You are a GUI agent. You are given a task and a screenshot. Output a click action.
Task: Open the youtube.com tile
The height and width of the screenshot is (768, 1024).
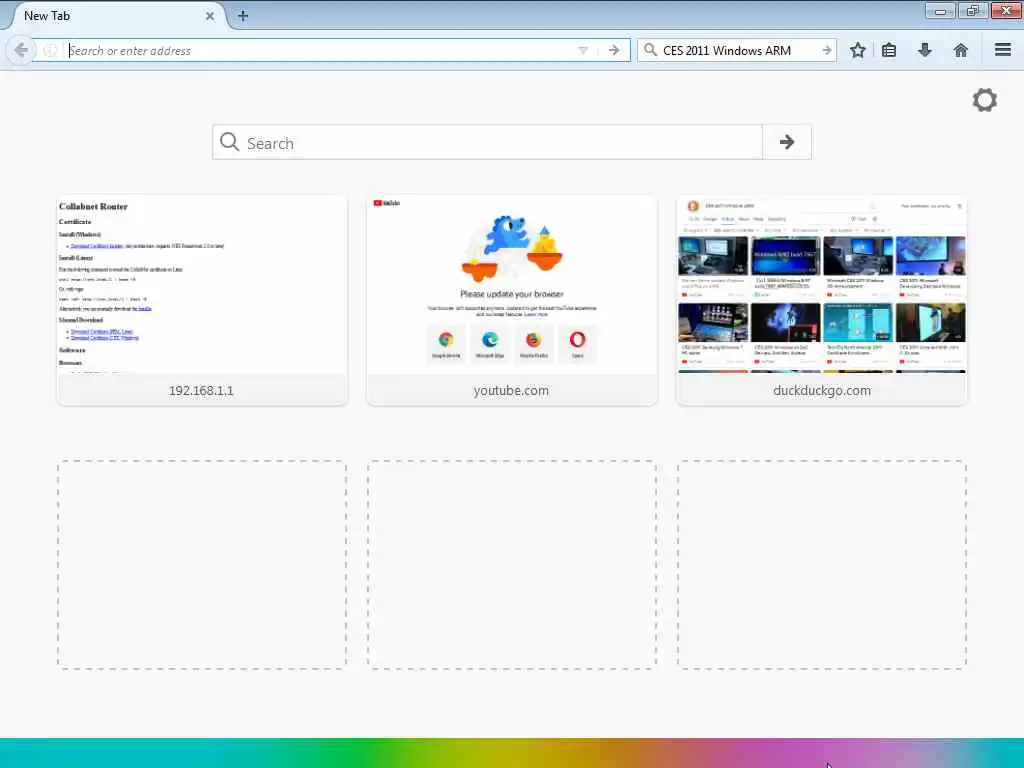(511, 300)
